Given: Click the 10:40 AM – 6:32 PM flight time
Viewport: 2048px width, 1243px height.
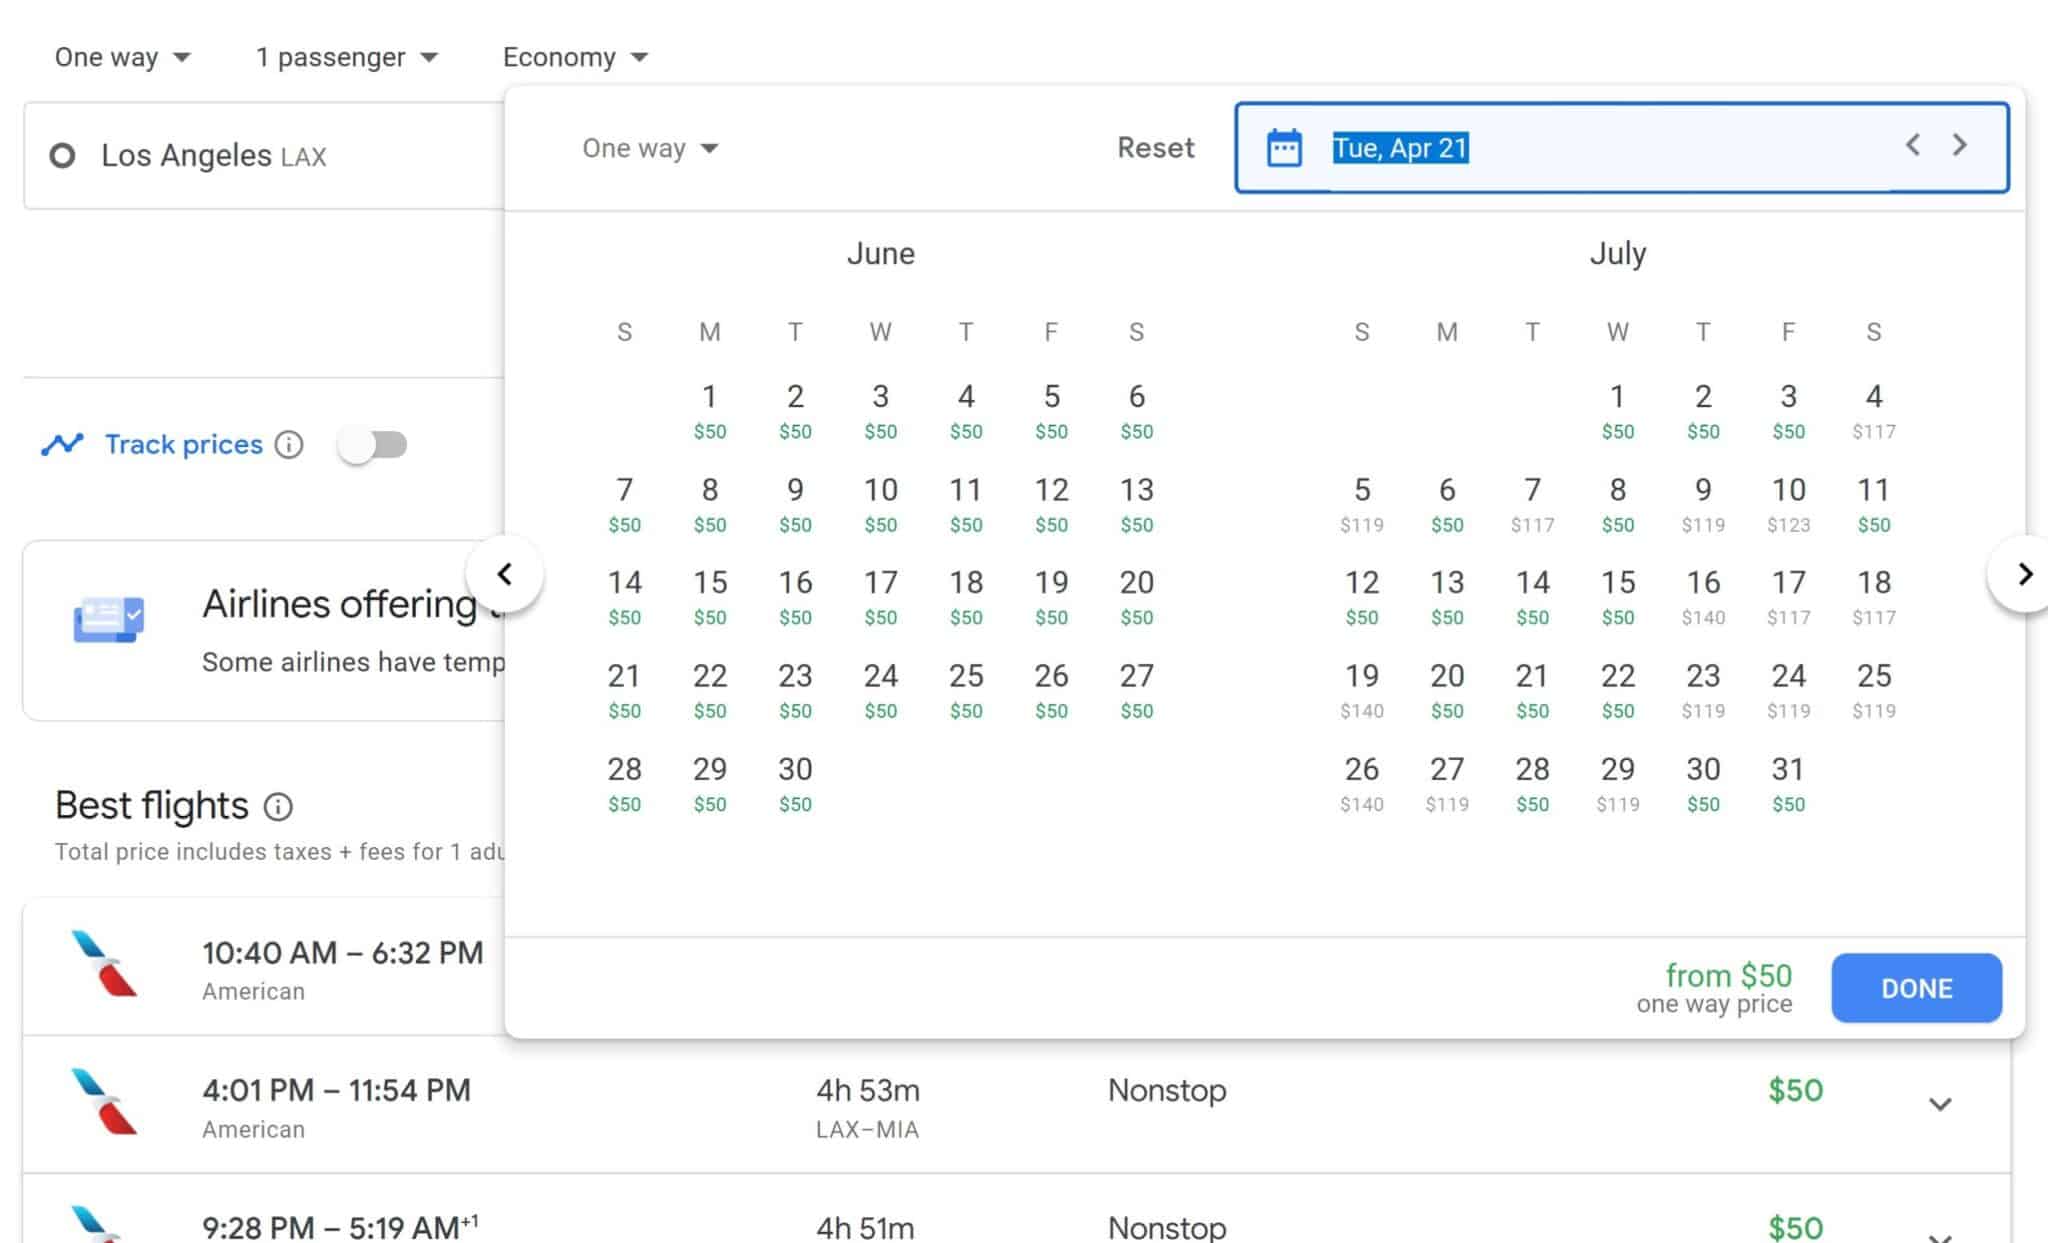Looking at the screenshot, I should [342, 953].
